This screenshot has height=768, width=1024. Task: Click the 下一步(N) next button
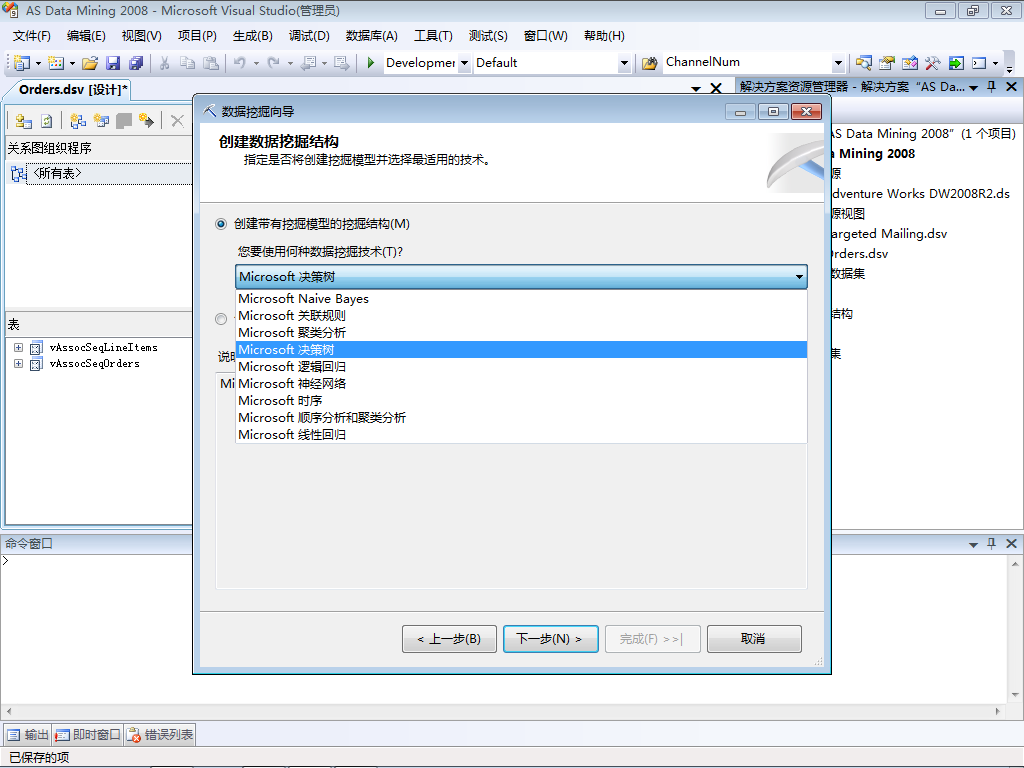click(x=551, y=639)
